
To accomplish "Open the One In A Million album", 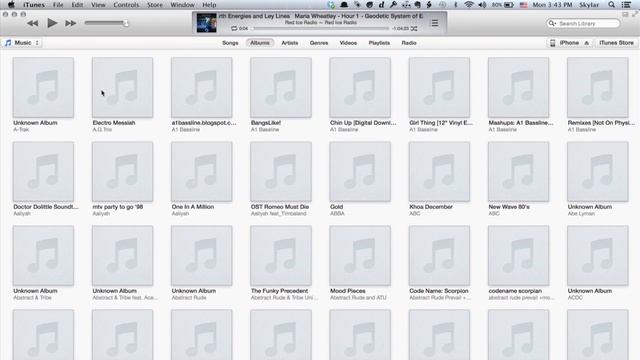I will [202, 172].
